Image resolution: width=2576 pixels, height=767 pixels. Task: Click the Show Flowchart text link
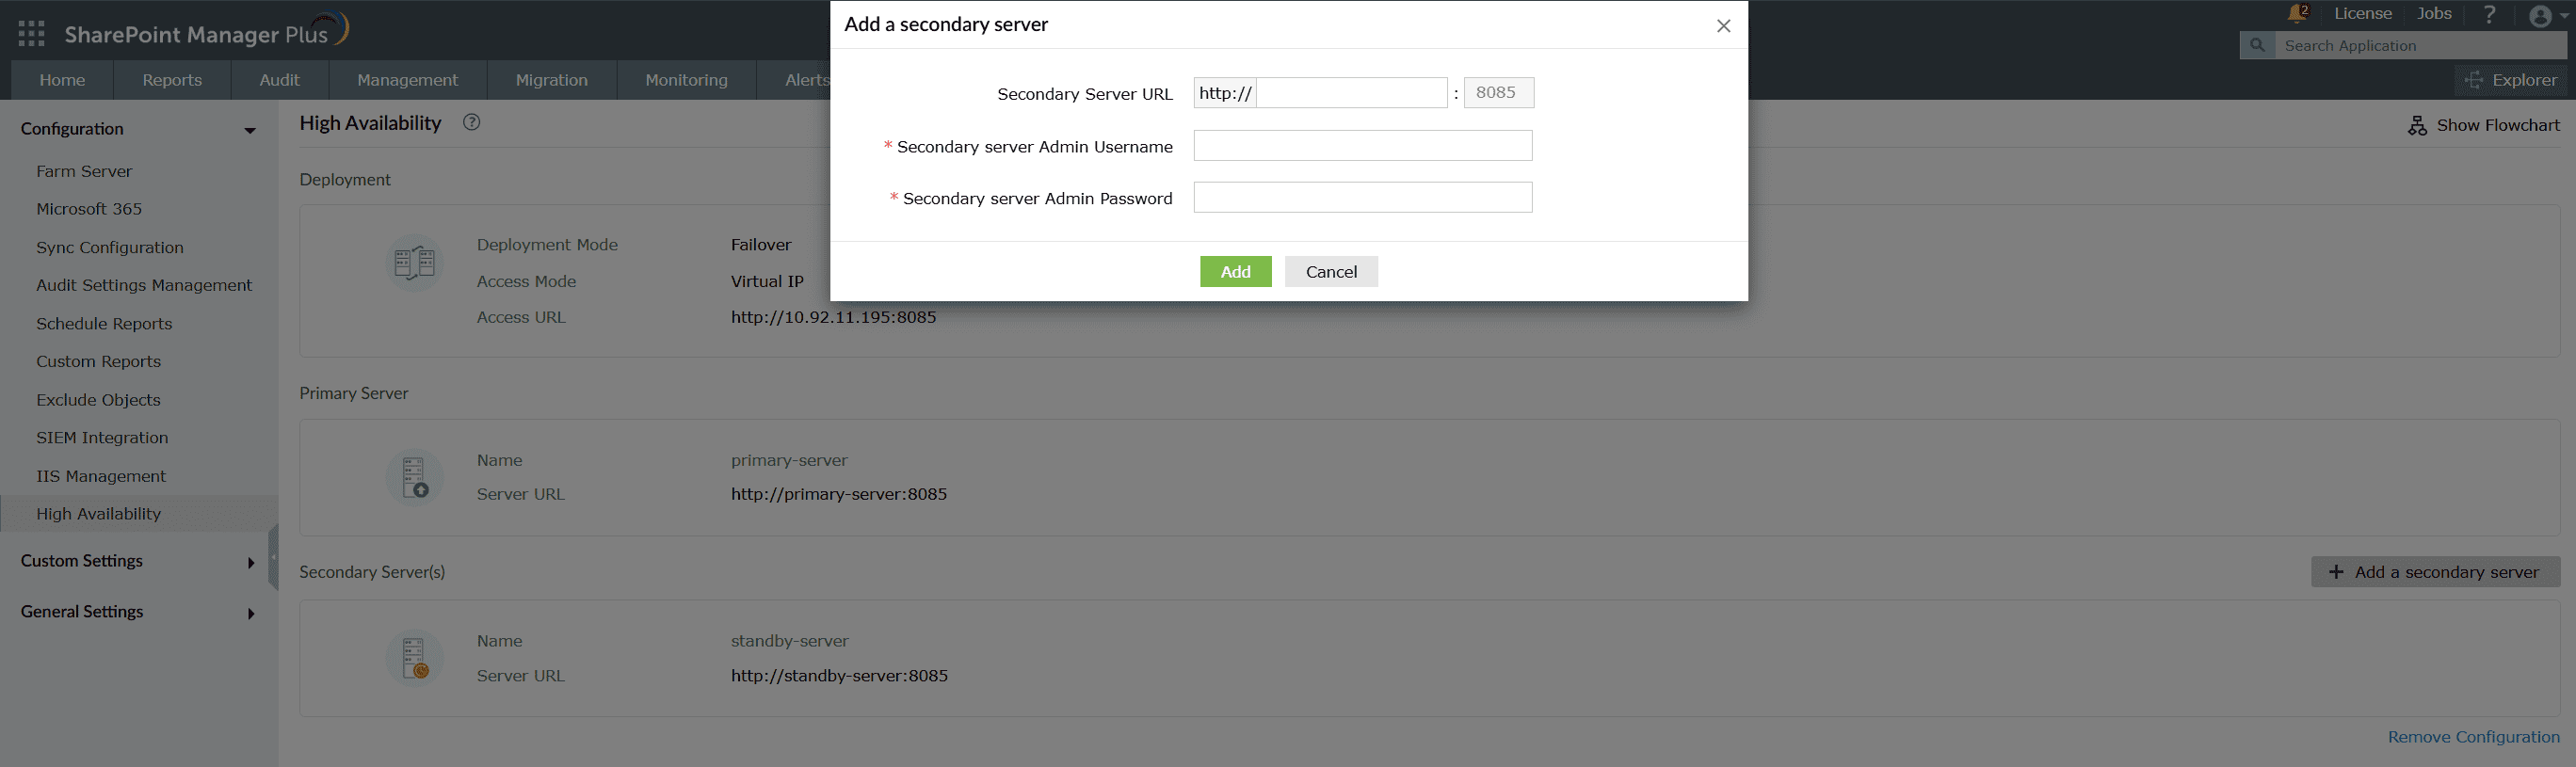2498,125
